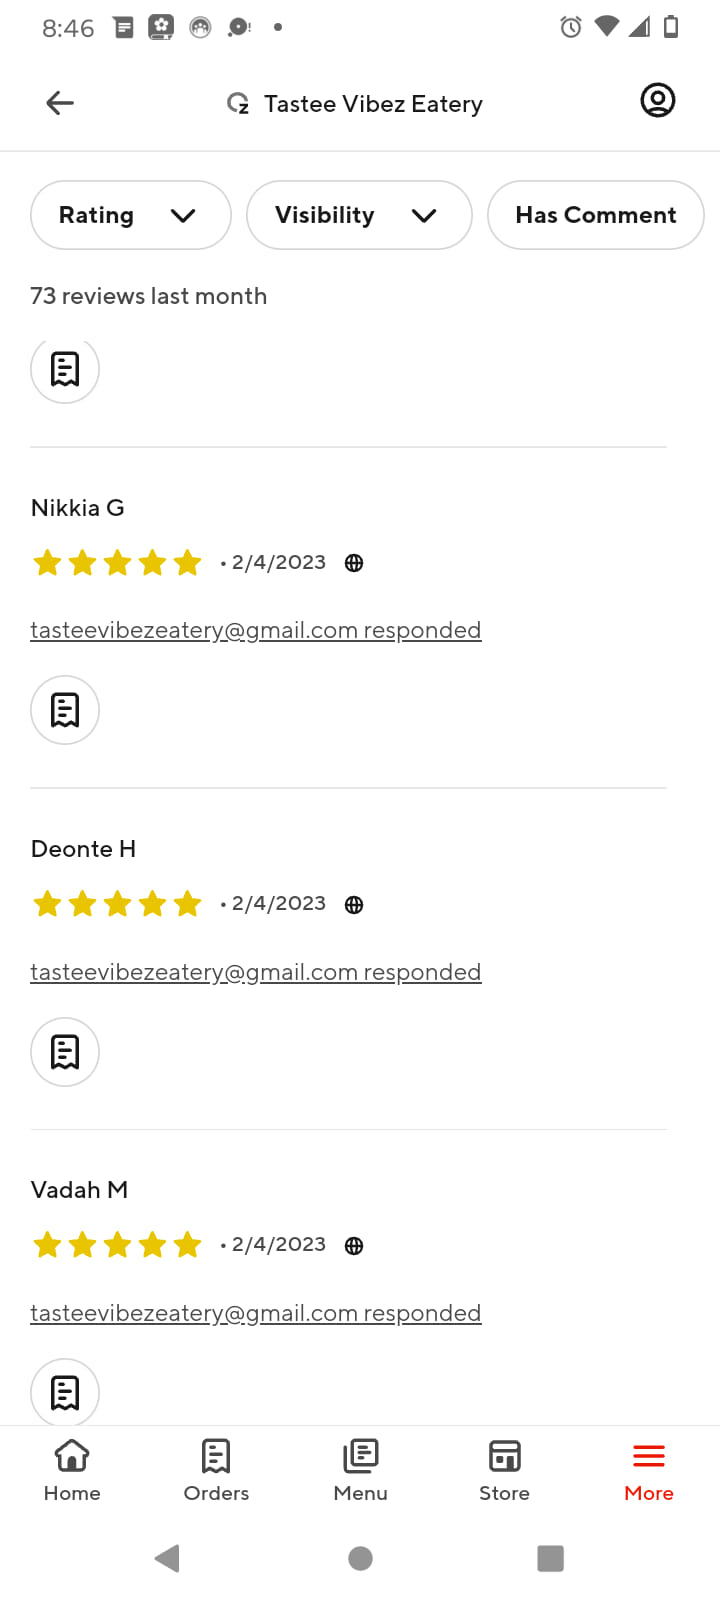Tap the chevron on the Rating chip
720x1600 pixels.
pyautogui.click(x=183, y=216)
